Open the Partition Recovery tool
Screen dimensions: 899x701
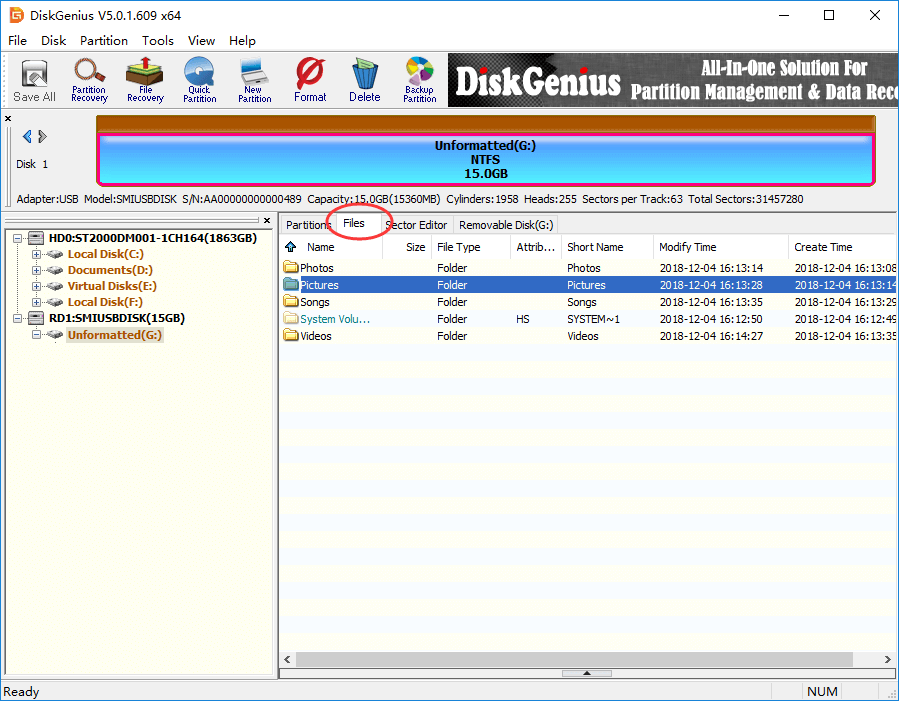[x=89, y=81]
